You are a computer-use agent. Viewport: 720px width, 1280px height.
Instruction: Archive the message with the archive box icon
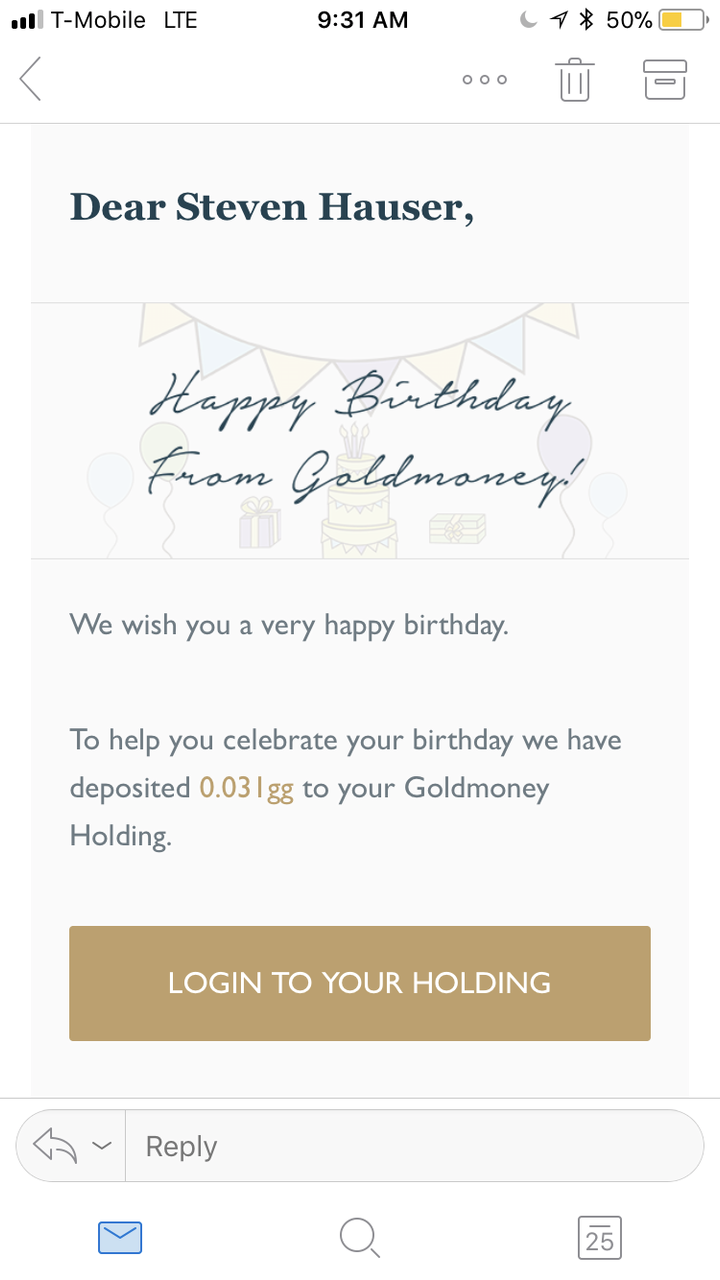665,79
